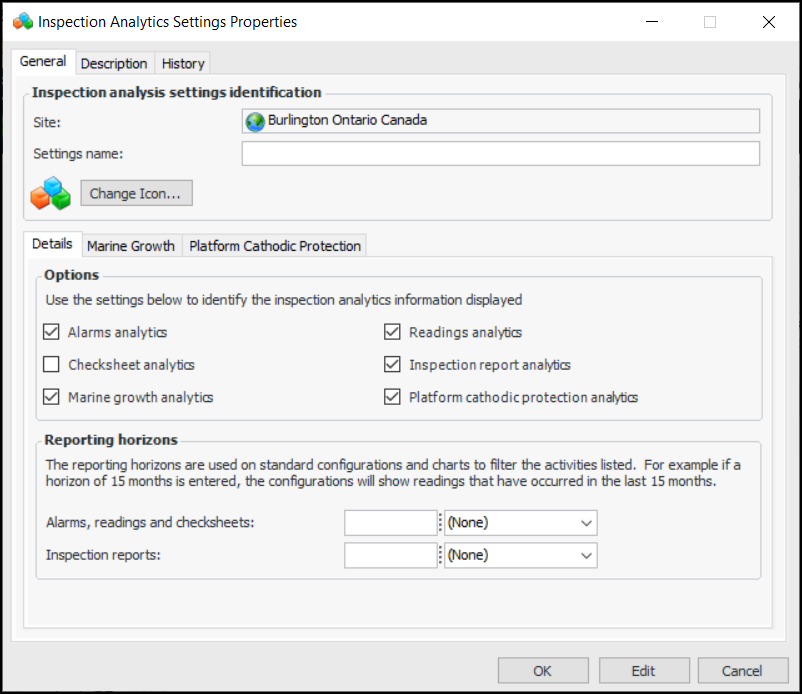Open Platform Cathodic Protection tab

tap(275, 246)
